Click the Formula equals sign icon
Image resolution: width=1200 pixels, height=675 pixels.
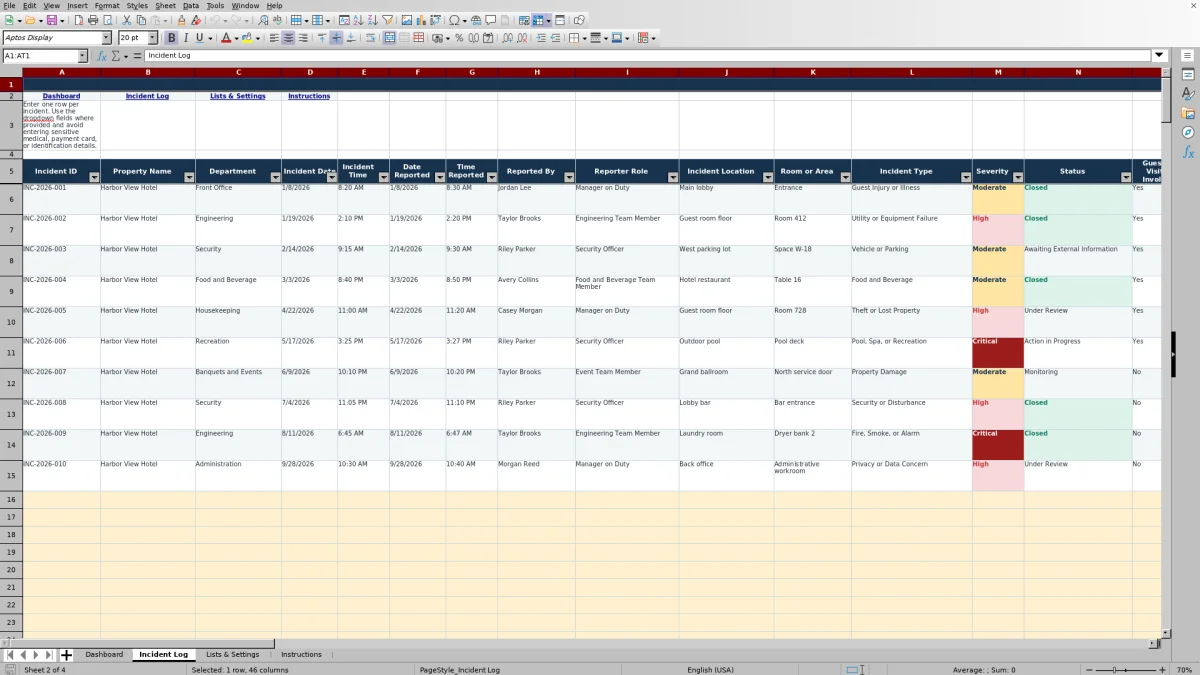(x=136, y=56)
